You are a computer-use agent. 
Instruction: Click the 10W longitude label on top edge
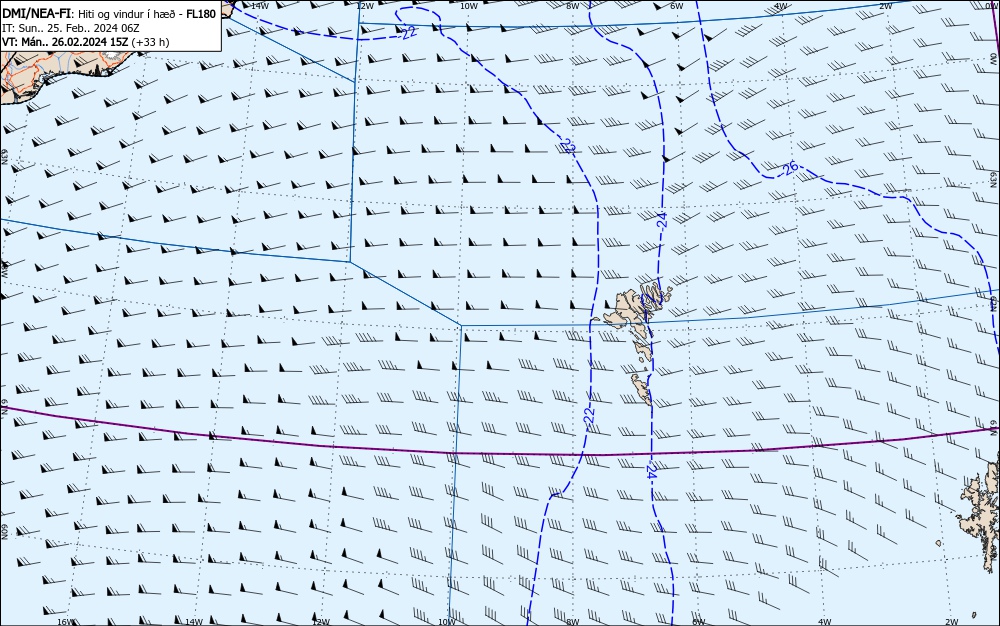point(469,6)
